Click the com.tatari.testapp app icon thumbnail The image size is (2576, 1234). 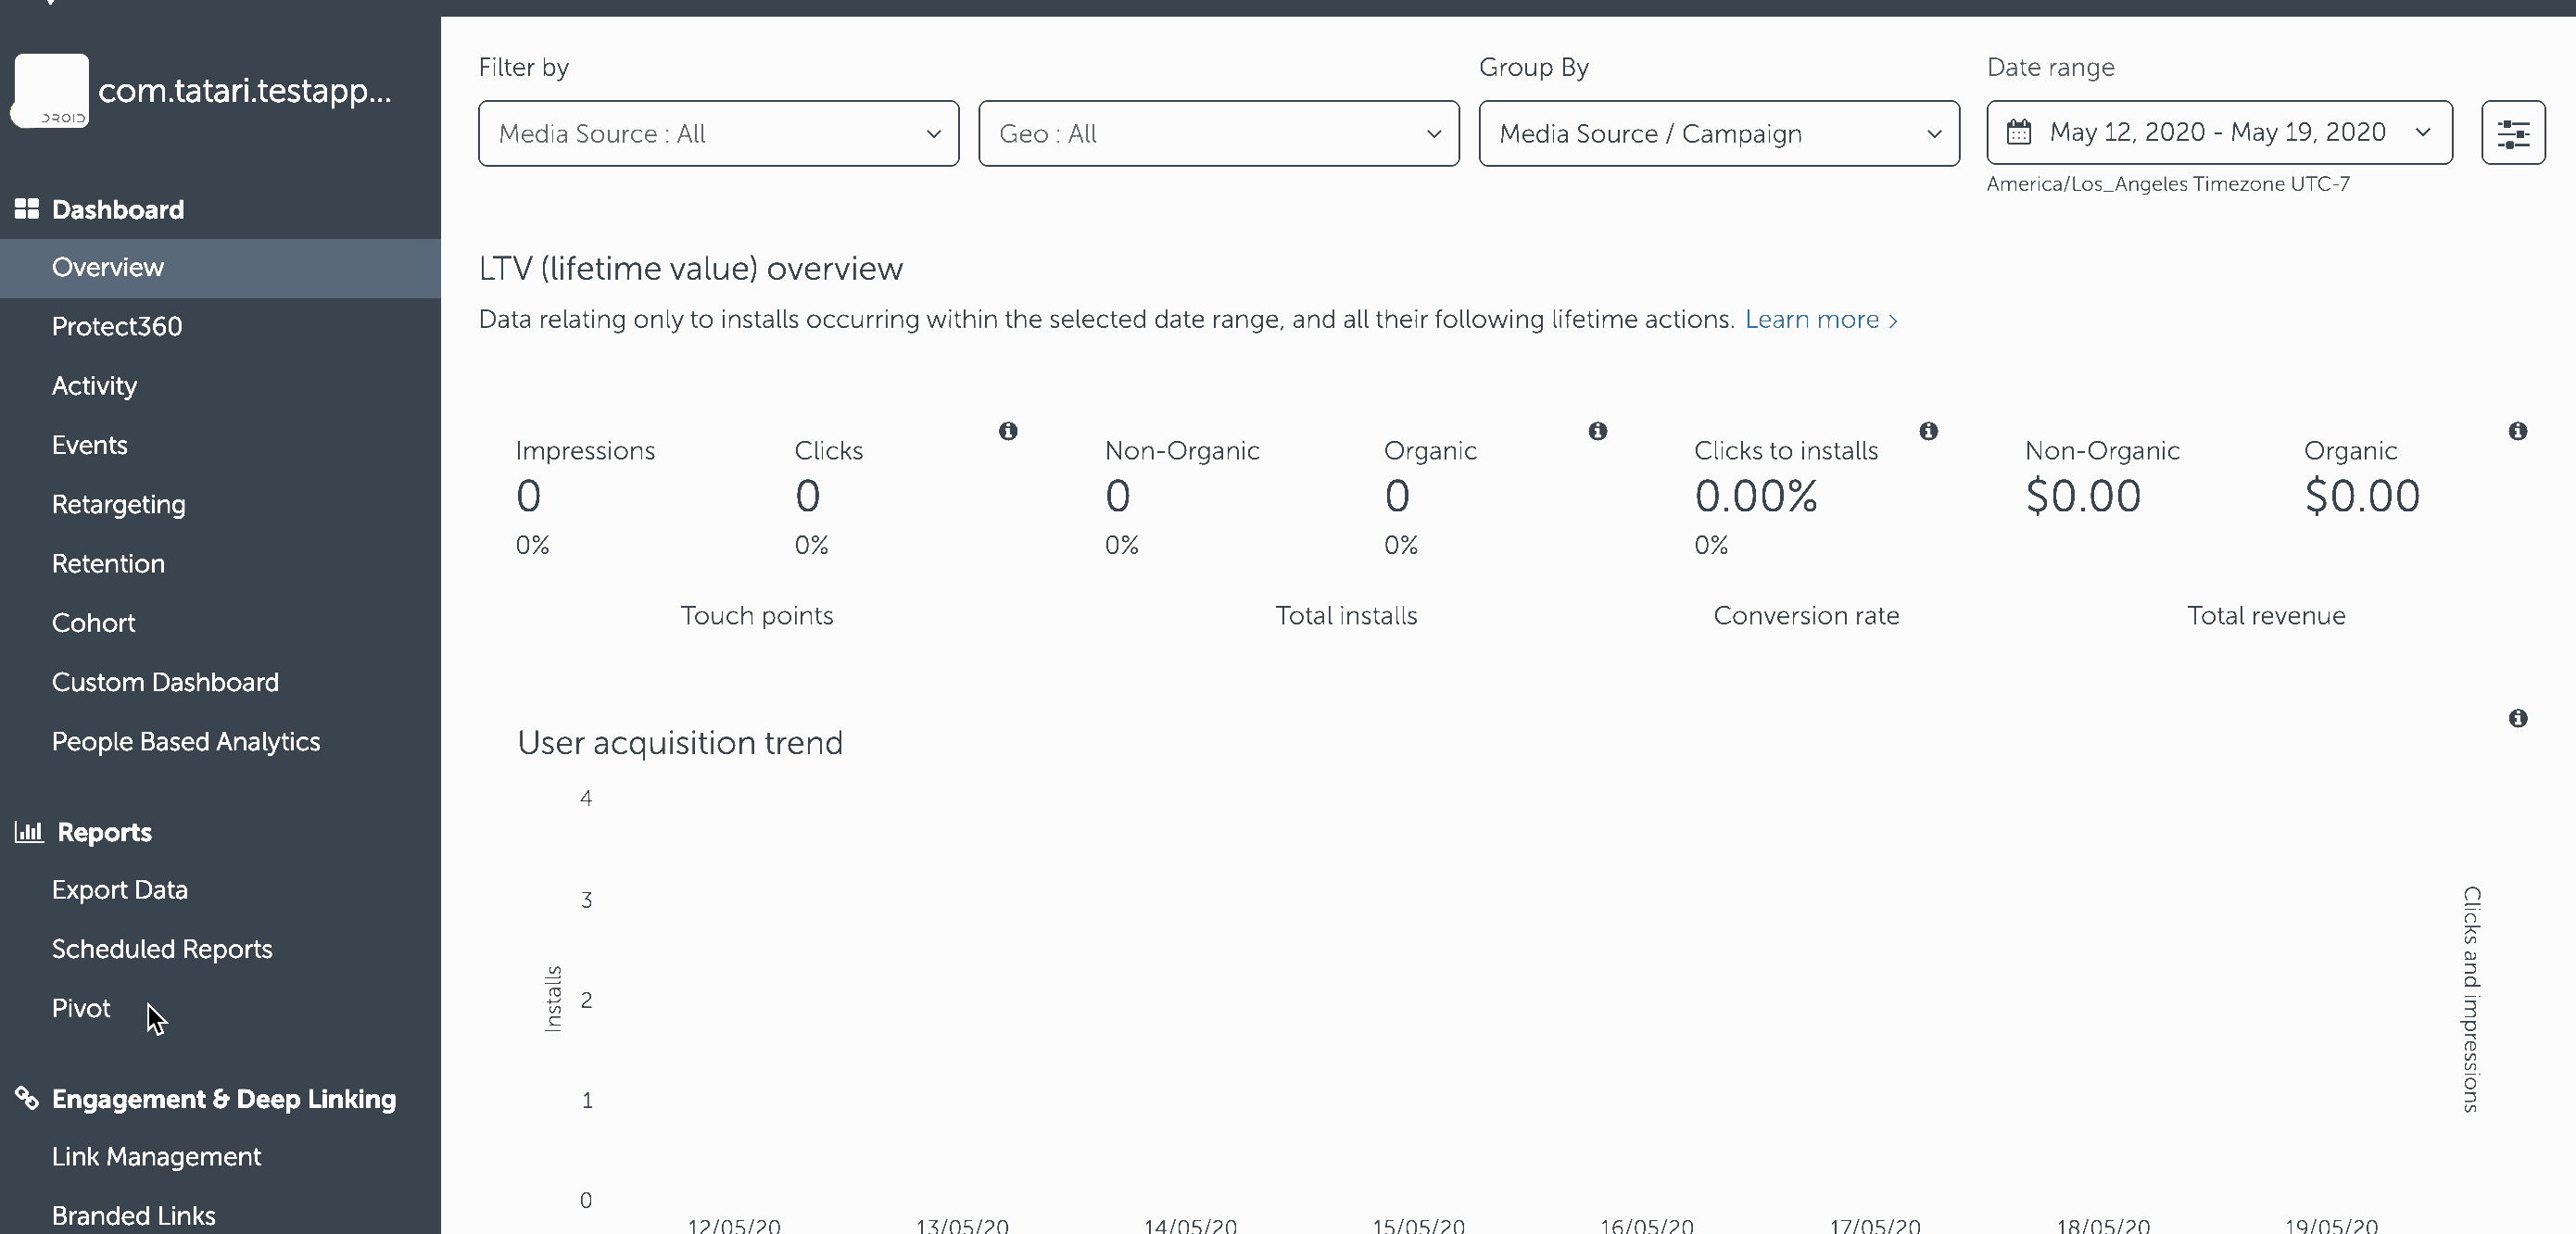point(52,91)
